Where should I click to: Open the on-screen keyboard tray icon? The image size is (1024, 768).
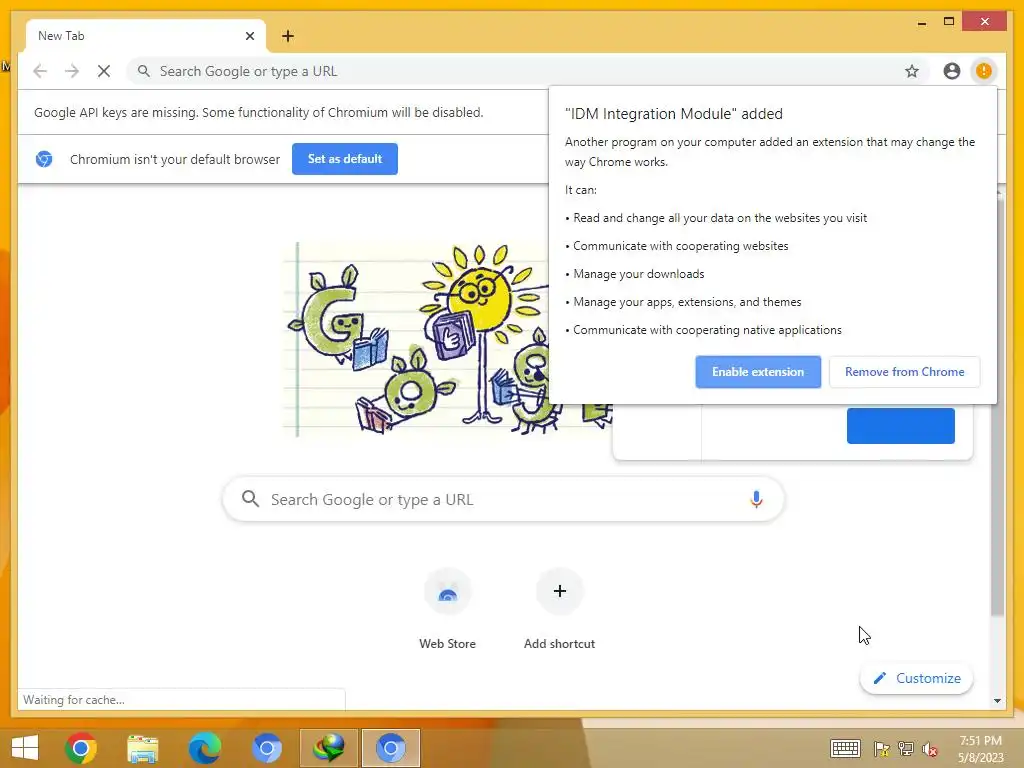pos(845,748)
